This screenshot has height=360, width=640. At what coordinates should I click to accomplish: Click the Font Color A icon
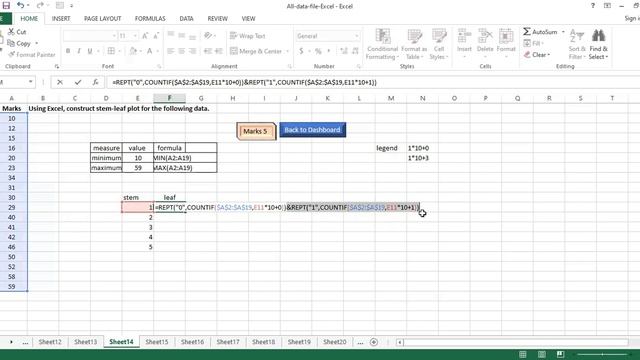[x=149, y=51]
